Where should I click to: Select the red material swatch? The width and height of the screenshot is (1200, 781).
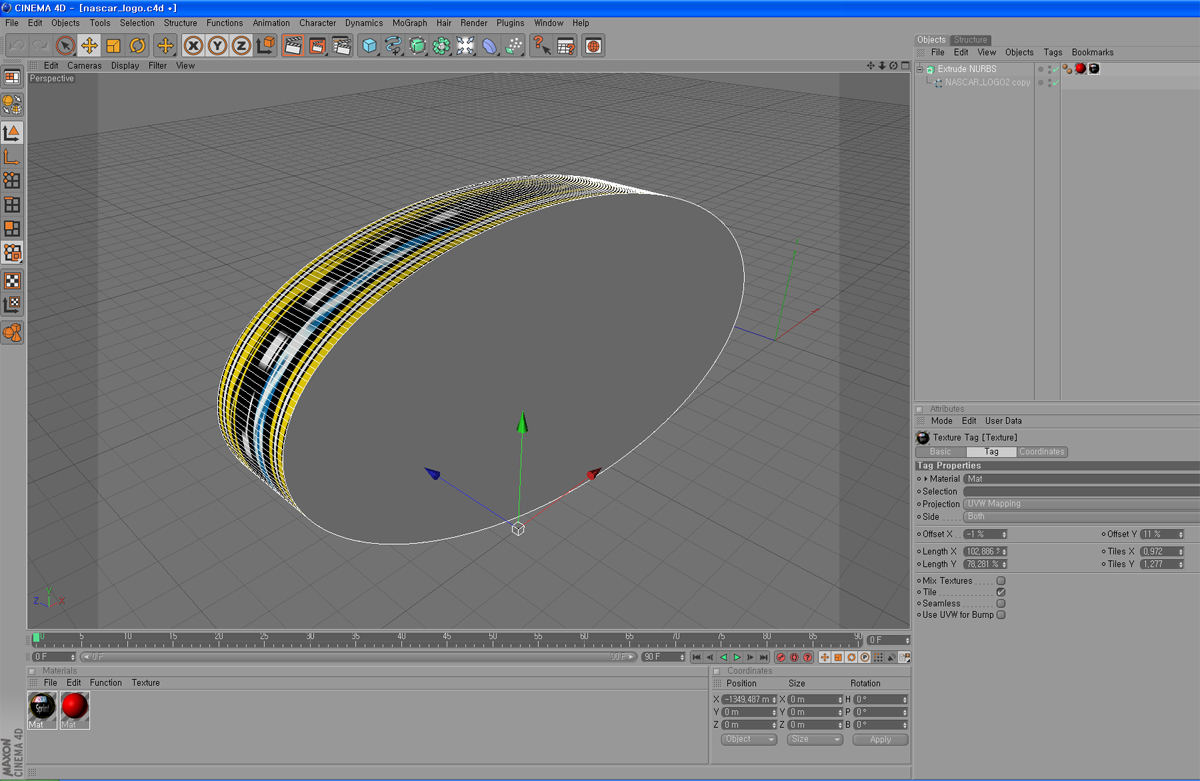75,710
